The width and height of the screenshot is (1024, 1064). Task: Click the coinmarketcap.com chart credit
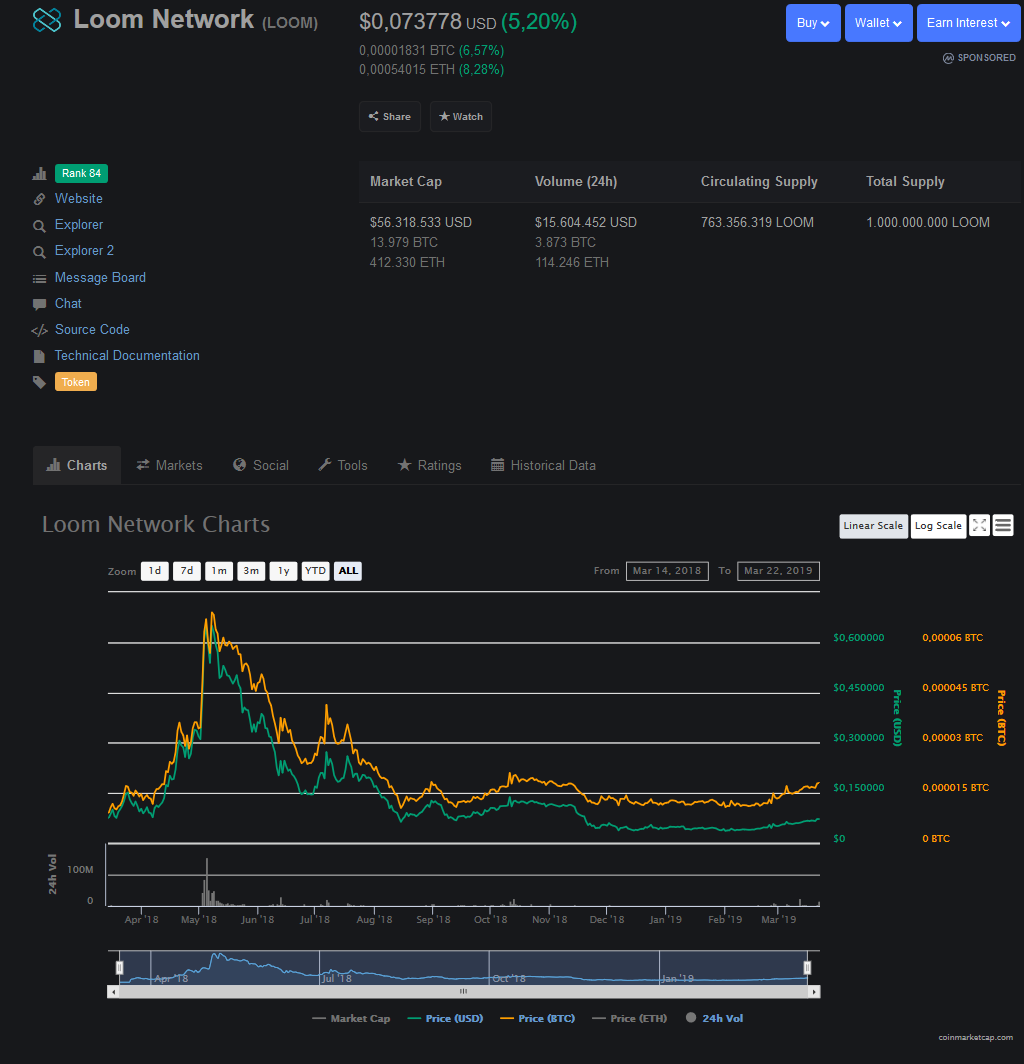[976, 1038]
